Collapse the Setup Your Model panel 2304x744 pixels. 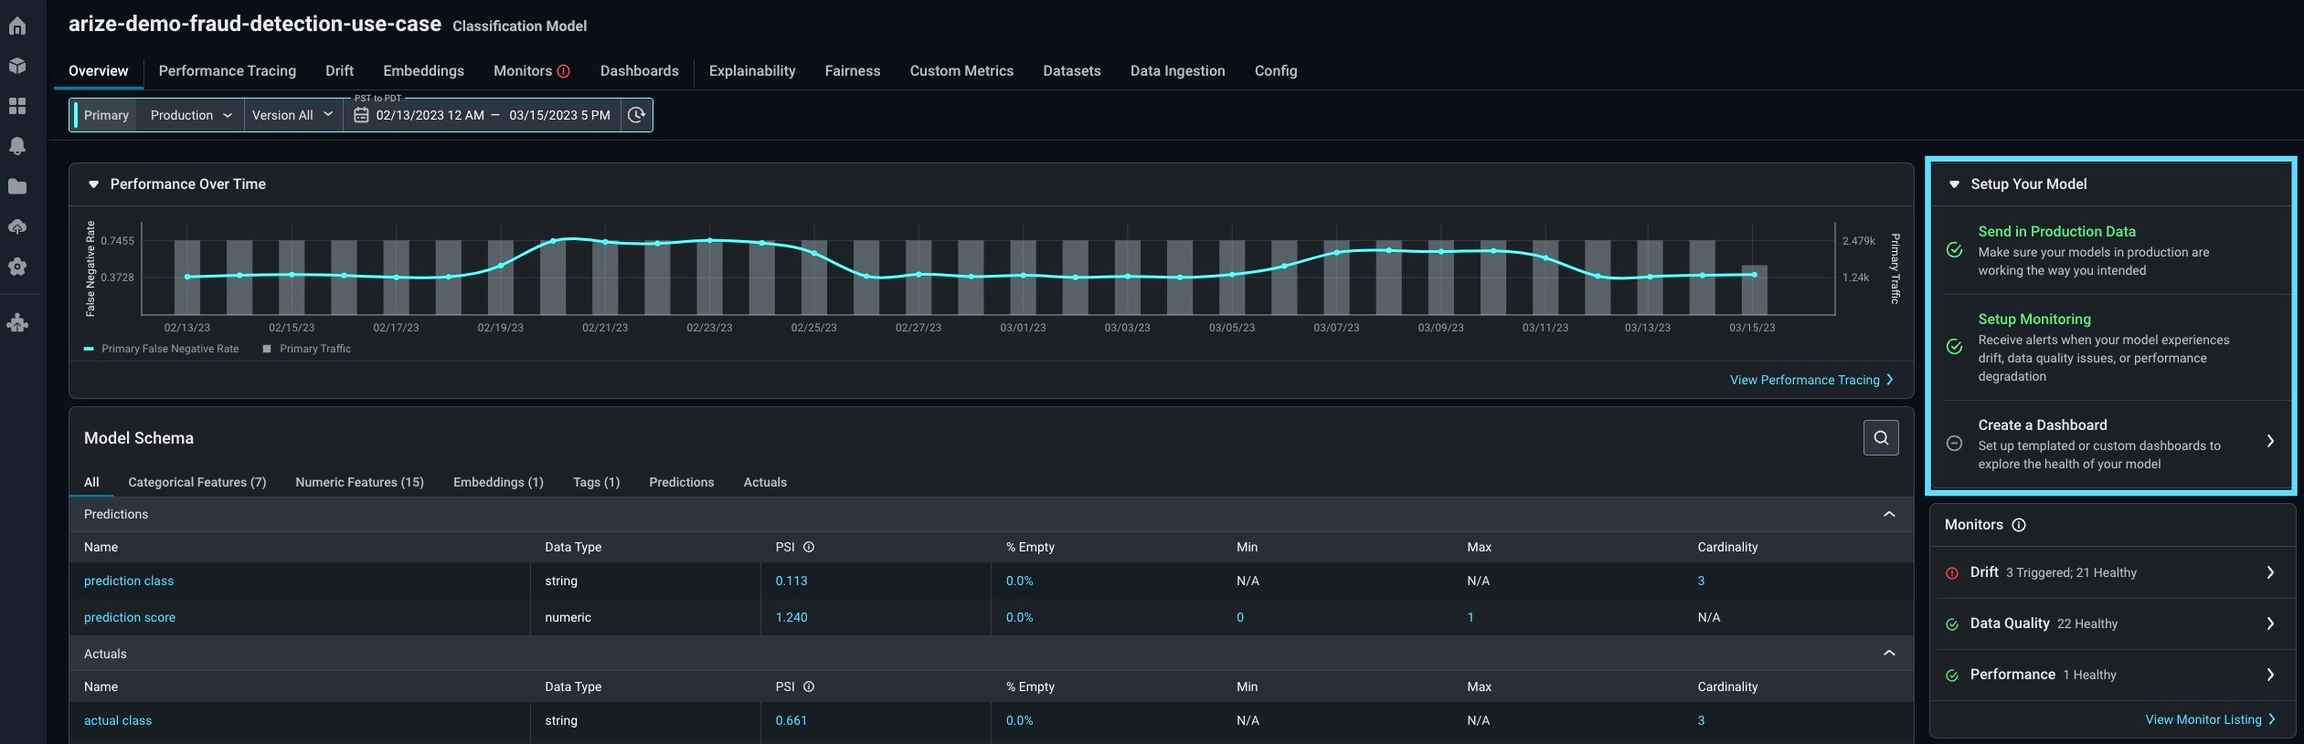pos(1954,184)
